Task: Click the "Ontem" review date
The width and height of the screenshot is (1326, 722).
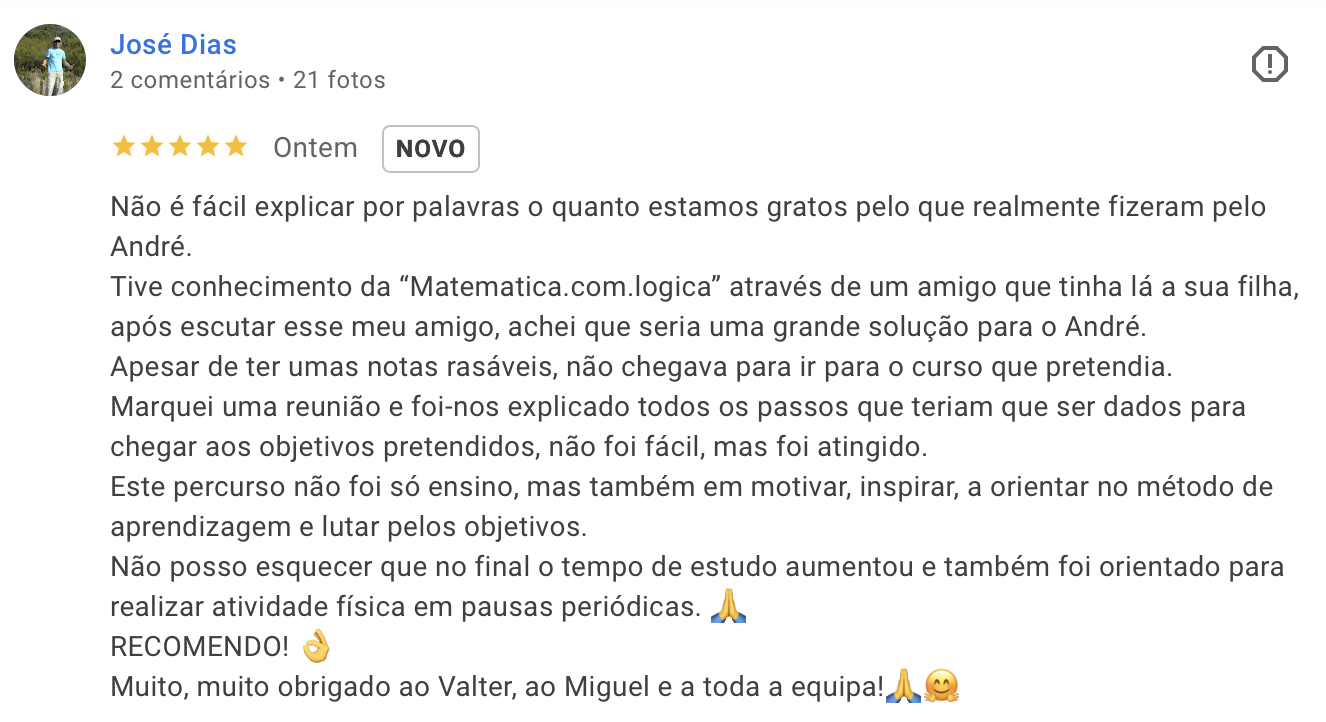Action: click(315, 148)
